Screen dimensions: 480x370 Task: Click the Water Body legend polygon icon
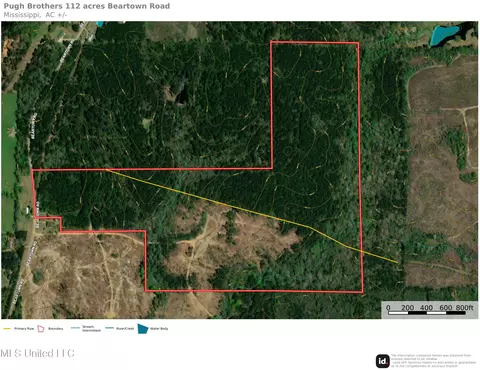tap(143, 329)
